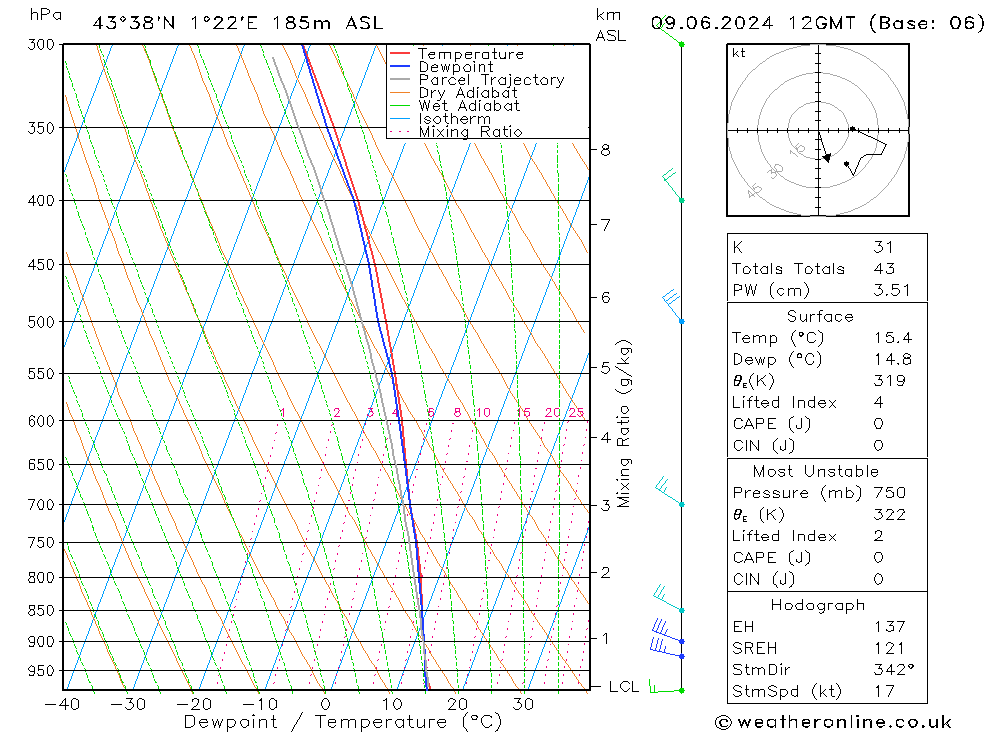Click the 950 hPa pressure label

41,671
